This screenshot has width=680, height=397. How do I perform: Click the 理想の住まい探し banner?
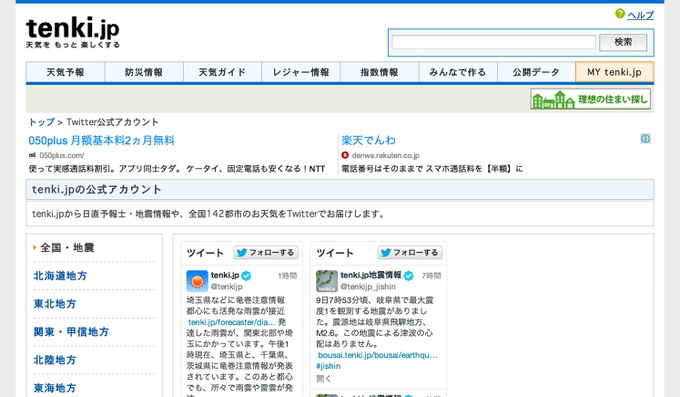point(590,99)
